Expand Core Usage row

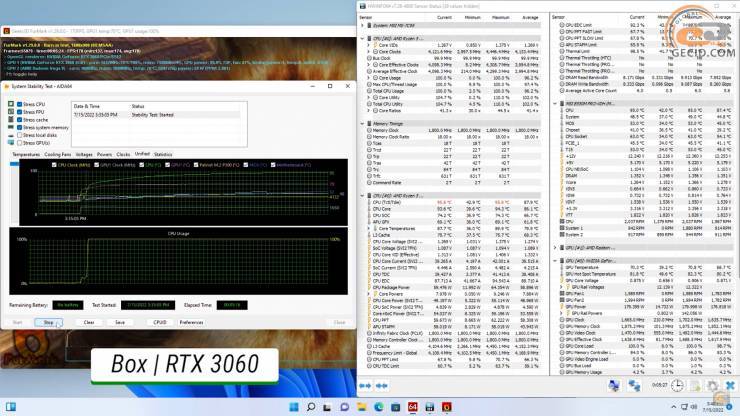pyautogui.click(x=369, y=78)
